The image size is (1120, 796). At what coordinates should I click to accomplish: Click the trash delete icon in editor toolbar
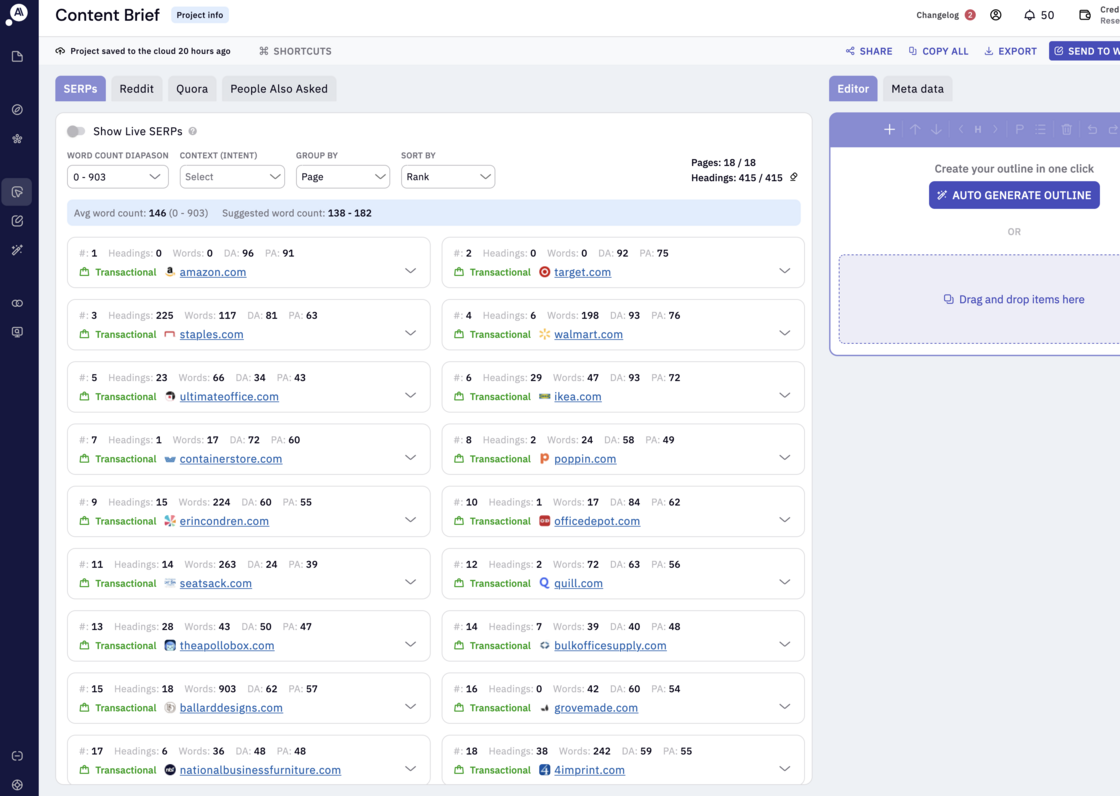point(1066,129)
